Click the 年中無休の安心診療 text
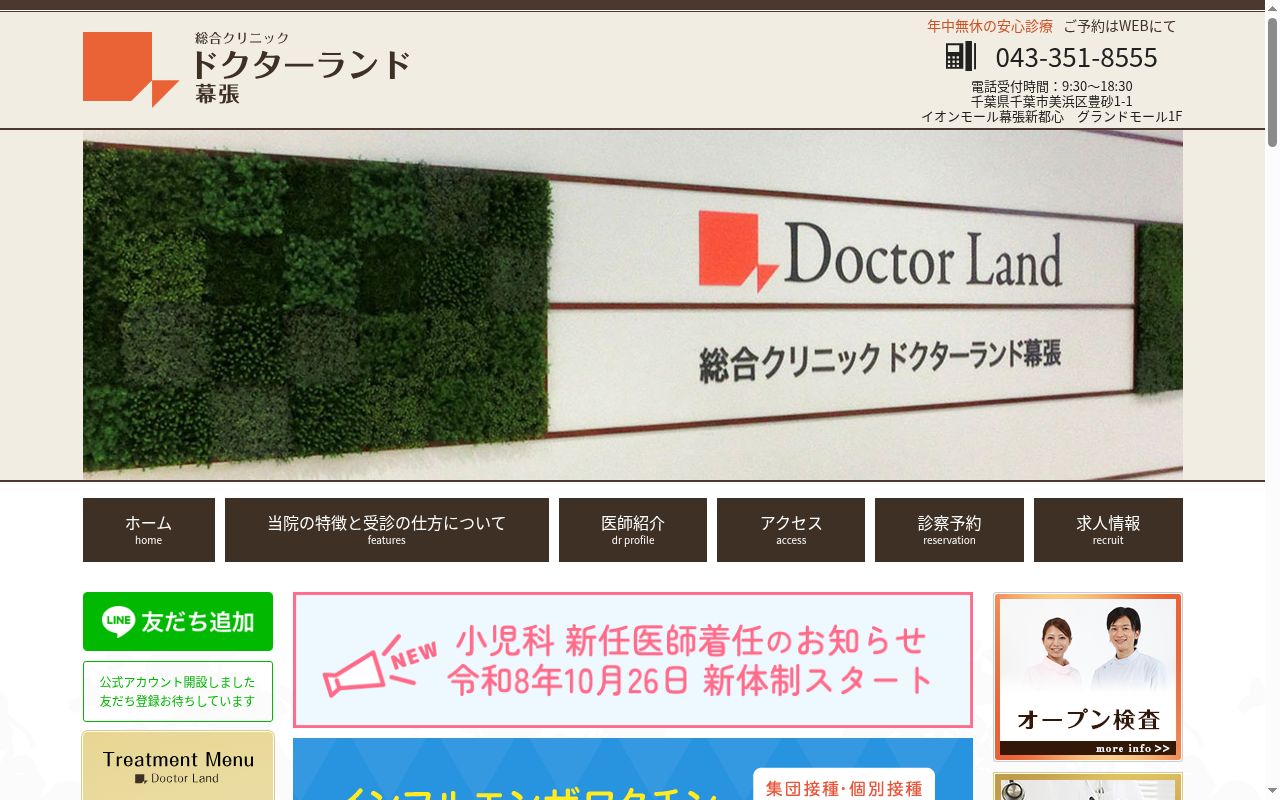 990,26
